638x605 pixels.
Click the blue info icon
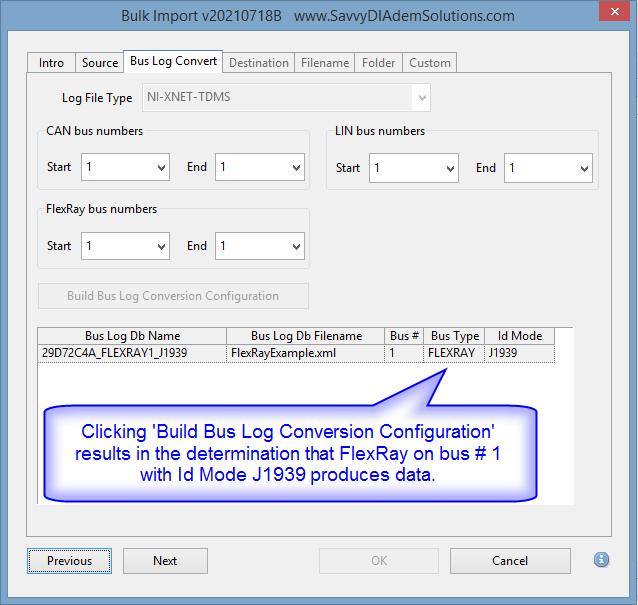(x=601, y=560)
